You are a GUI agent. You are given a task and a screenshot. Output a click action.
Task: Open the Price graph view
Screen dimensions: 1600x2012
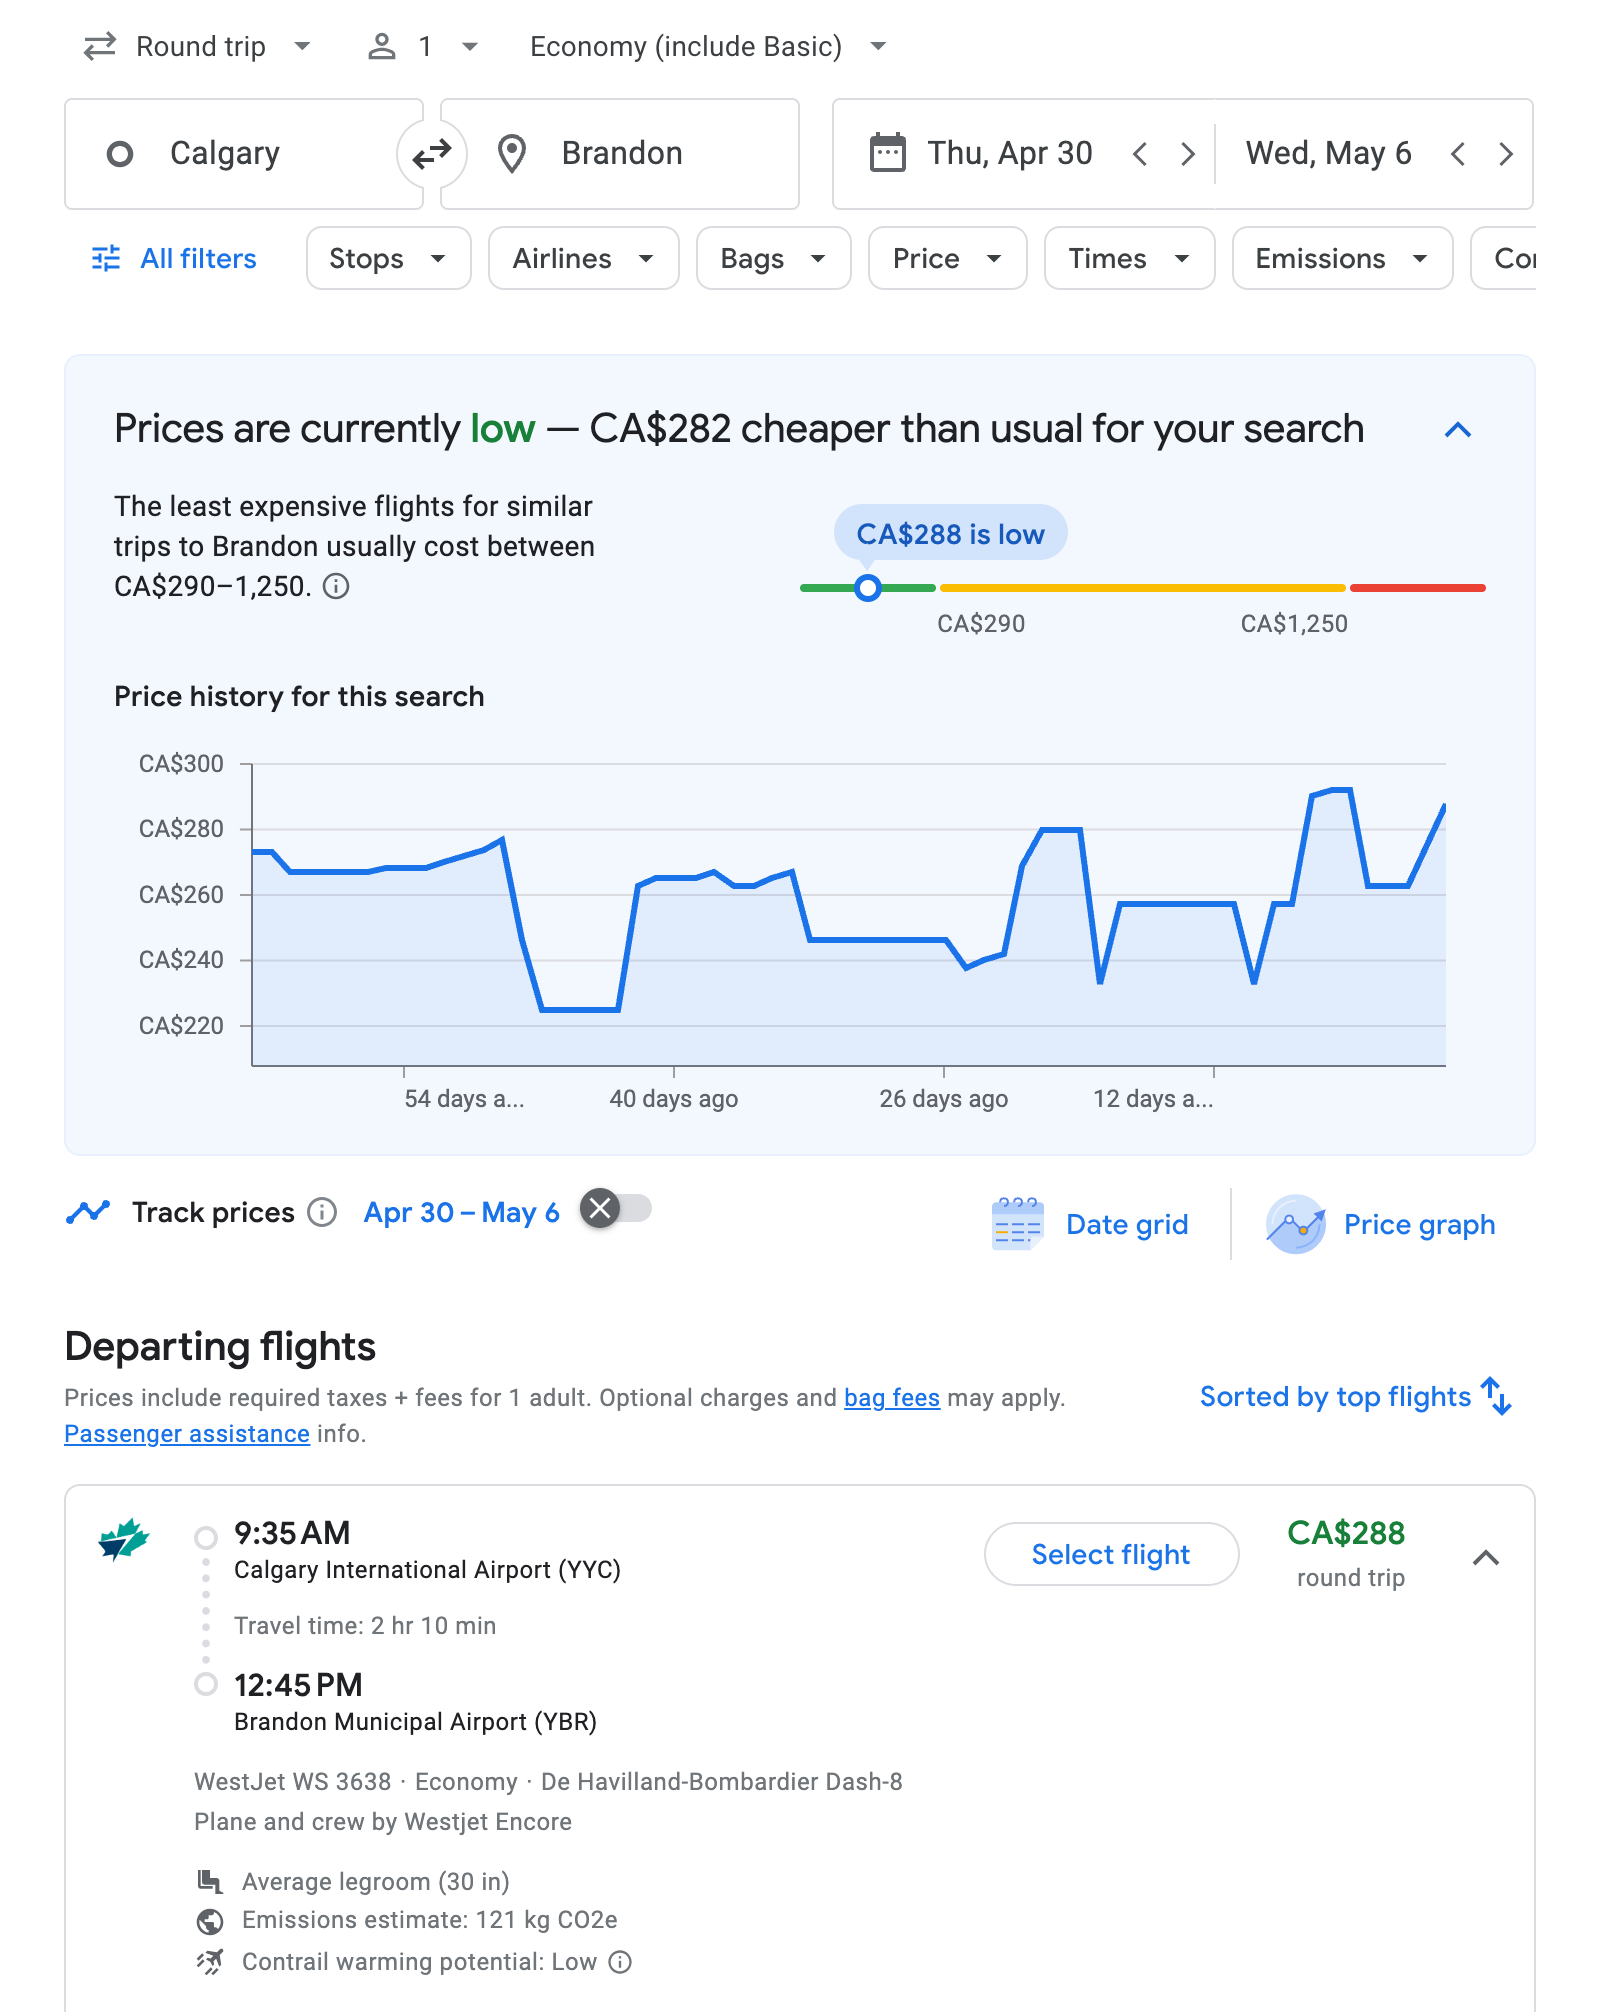pos(1381,1224)
